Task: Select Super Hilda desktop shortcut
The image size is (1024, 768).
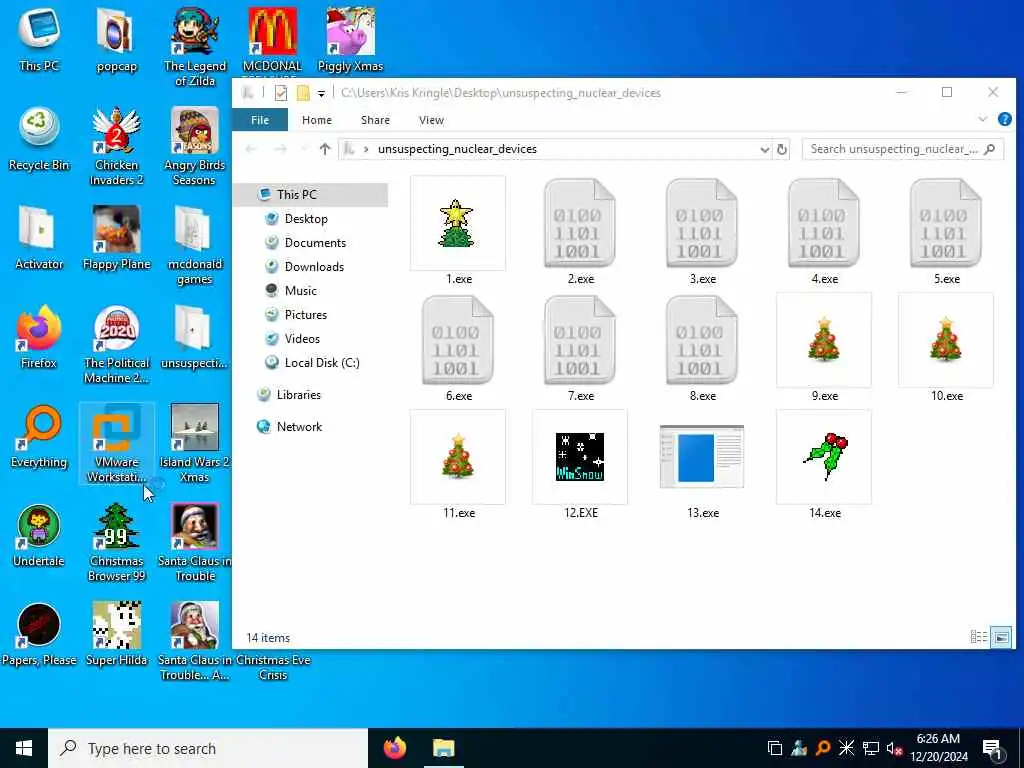Action: (x=116, y=635)
